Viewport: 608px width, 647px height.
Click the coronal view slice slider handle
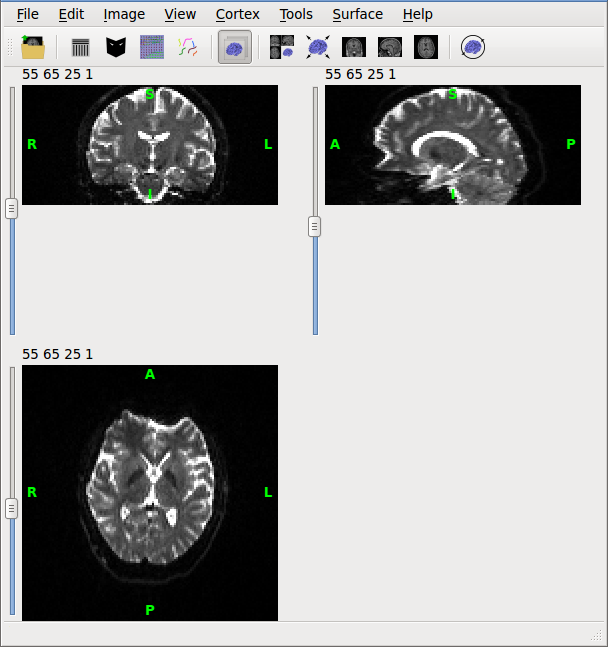tap(12, 208)
